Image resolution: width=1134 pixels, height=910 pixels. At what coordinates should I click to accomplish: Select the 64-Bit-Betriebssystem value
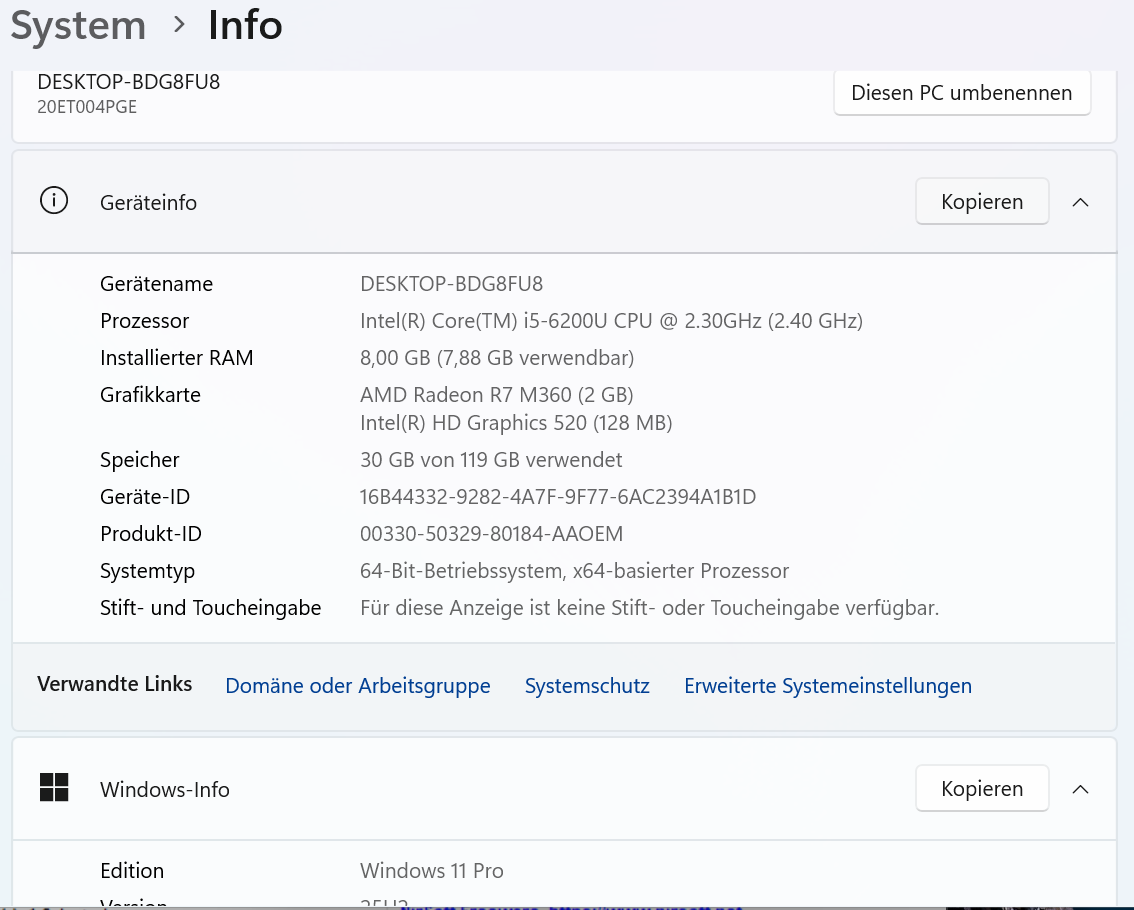[574, 571]
